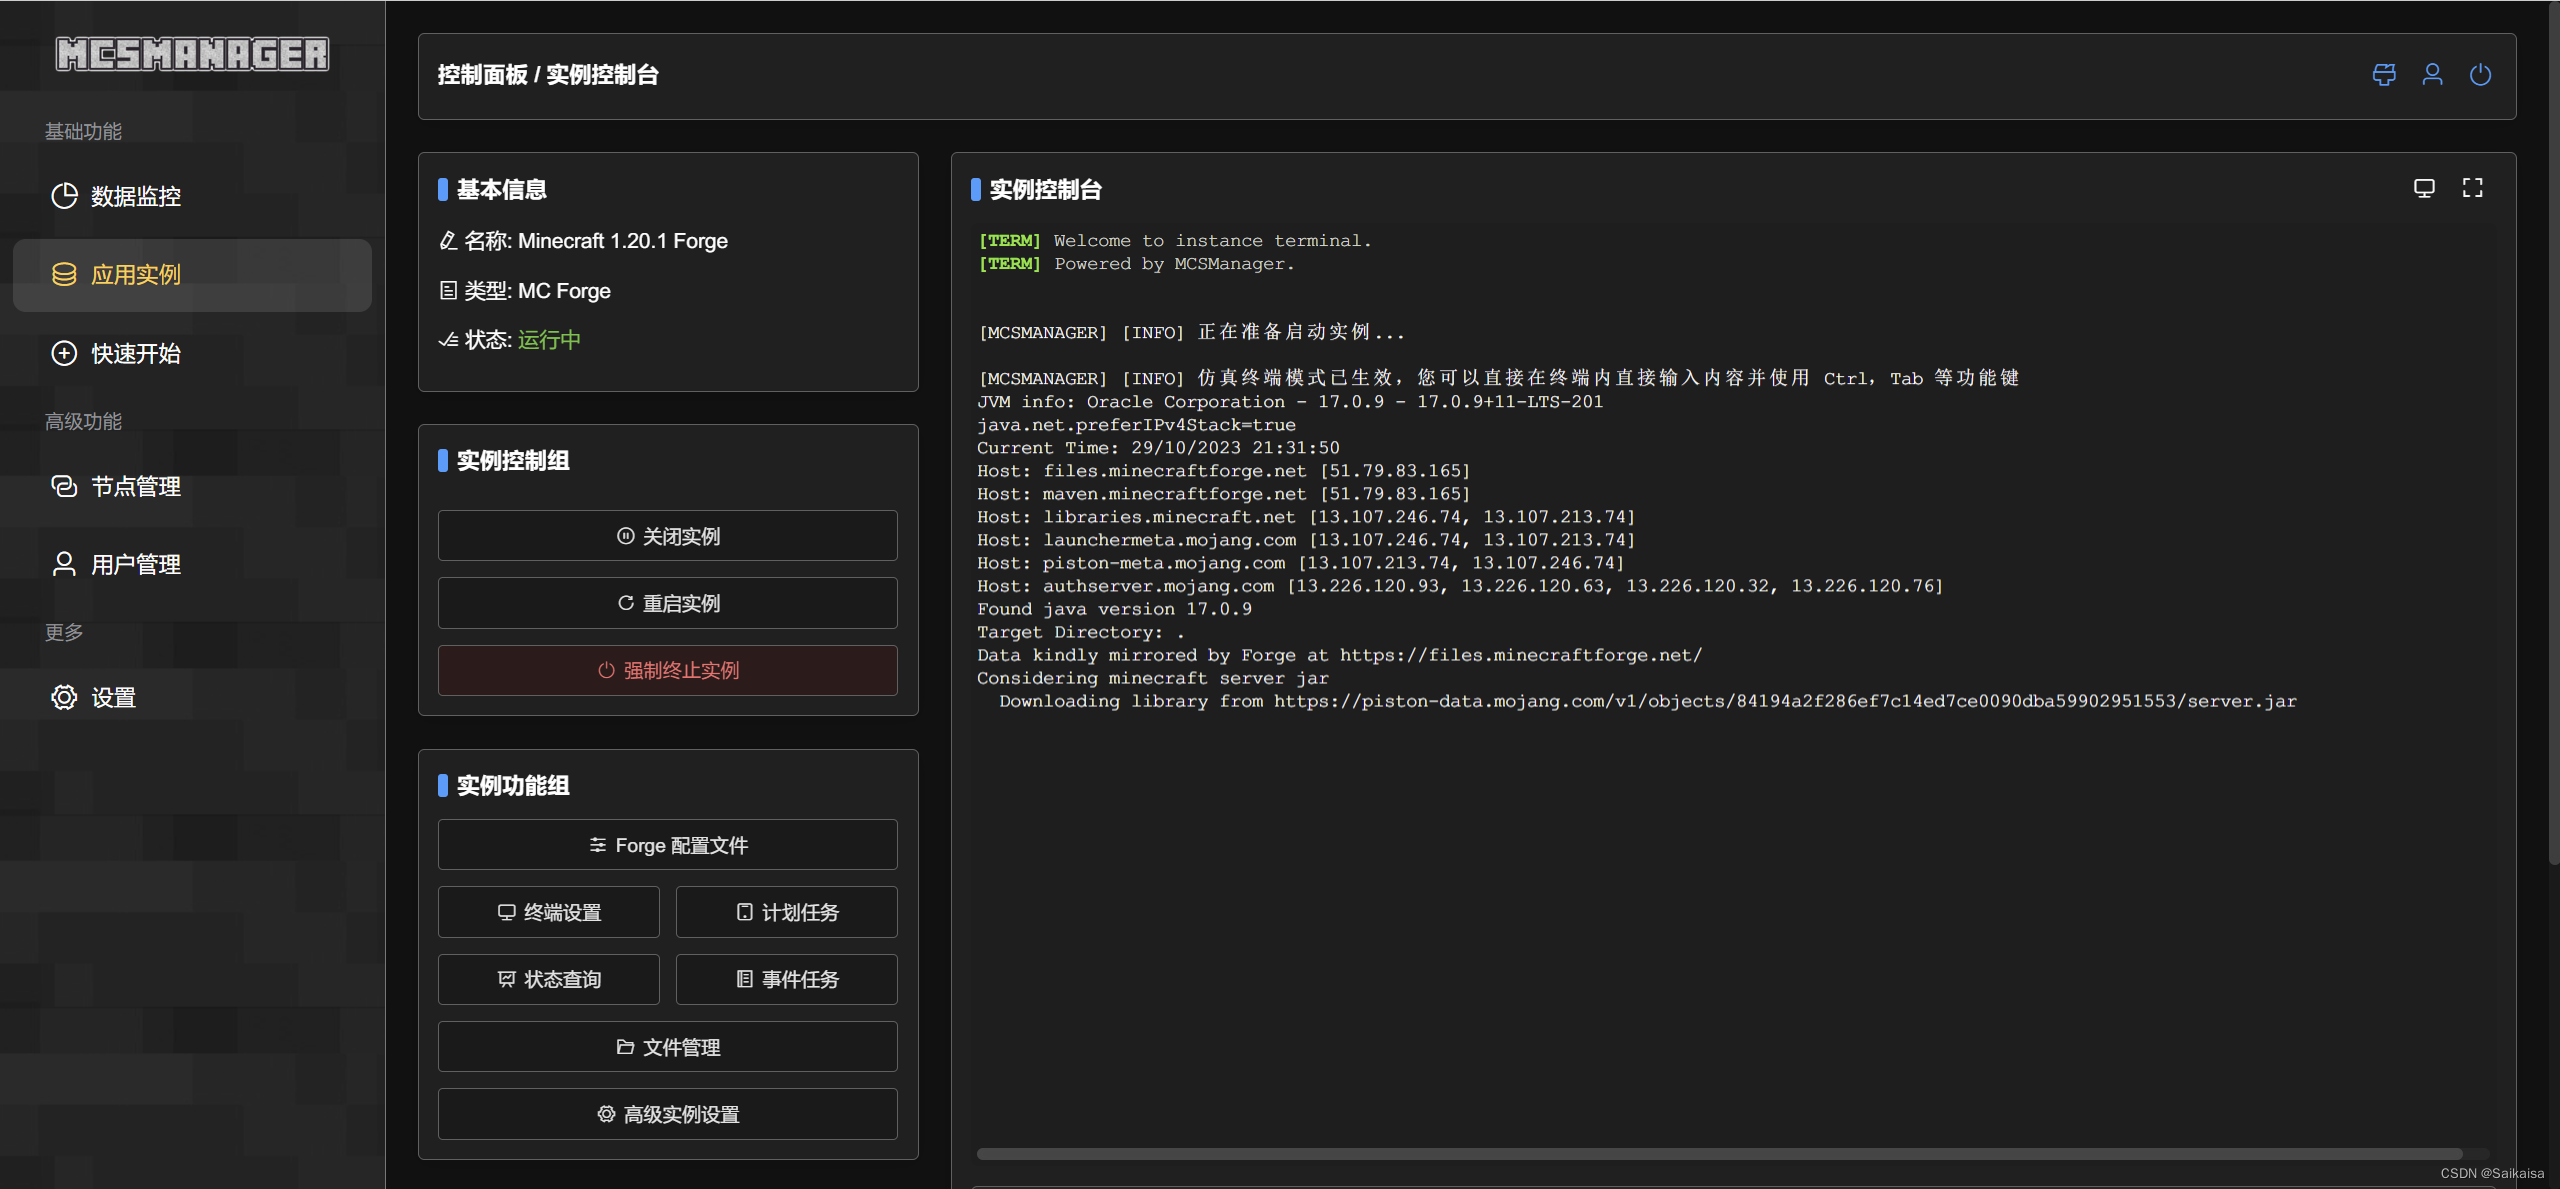Click the page vertical scrollbar
The height and width of the screenshot is (1189, 2560).
pyautogui.click(x=2554, y=432)
